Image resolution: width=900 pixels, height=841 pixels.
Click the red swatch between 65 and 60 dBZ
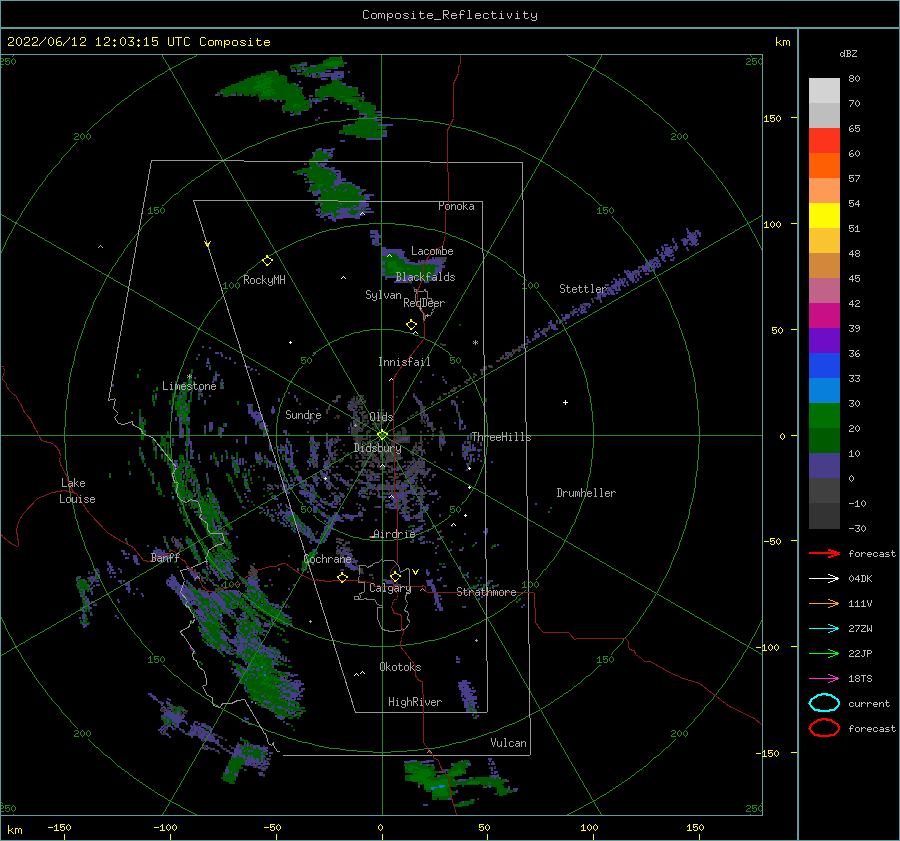point(824,141)
